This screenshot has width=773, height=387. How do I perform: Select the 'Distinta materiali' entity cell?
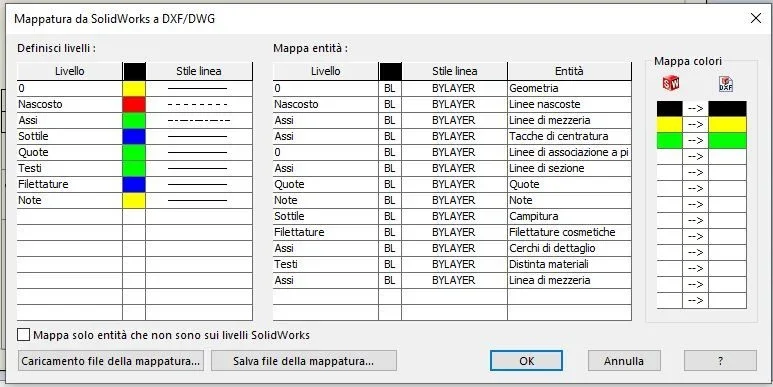tap(569, 264)
